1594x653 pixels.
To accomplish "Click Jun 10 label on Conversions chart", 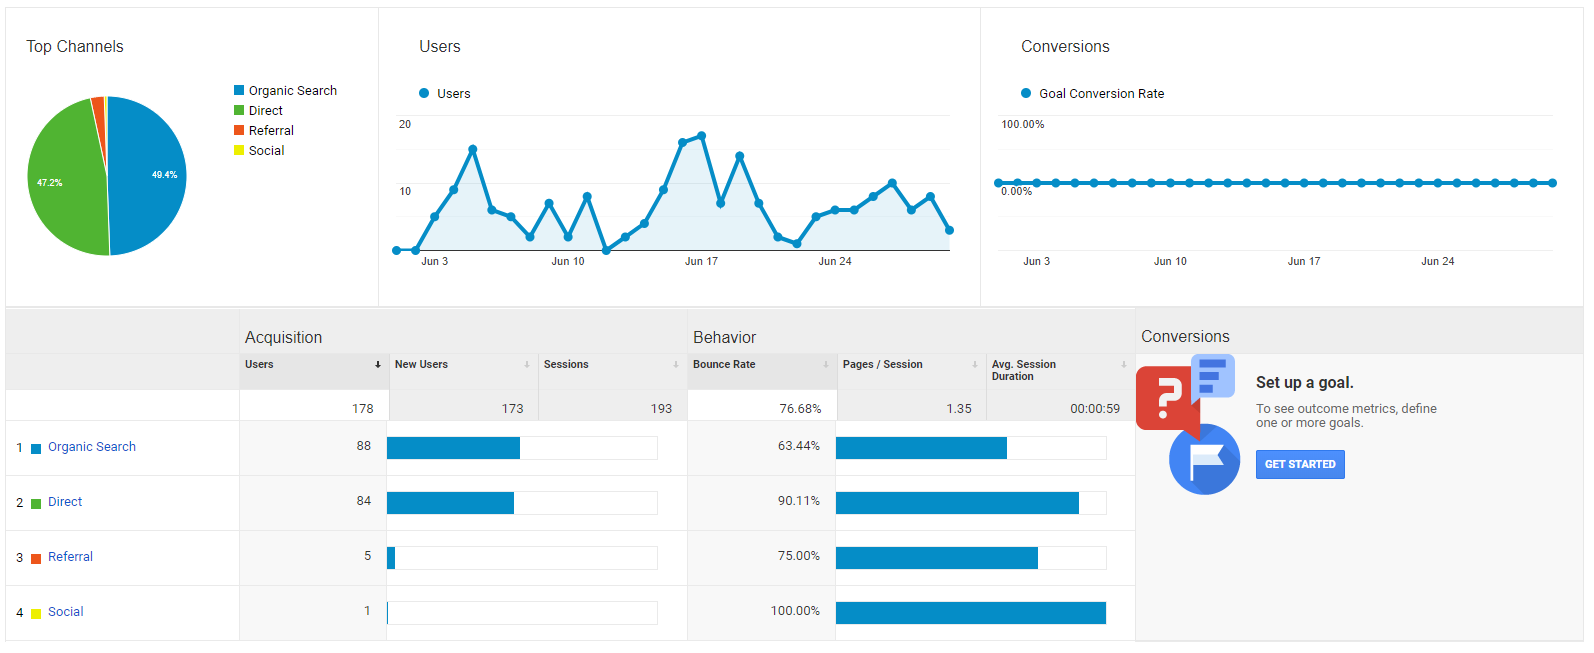I will pyautogui.click(x=1170, y=261).
